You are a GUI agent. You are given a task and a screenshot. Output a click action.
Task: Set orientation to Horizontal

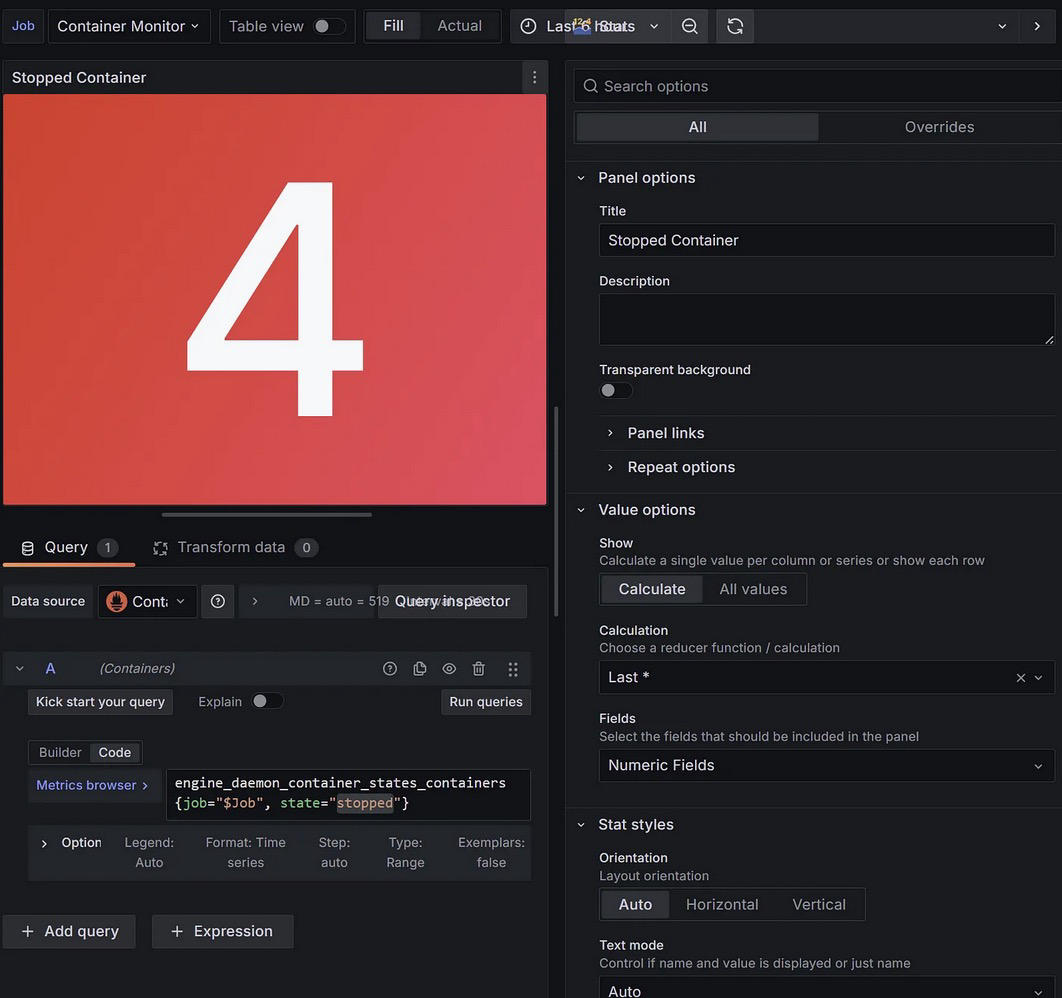pyautogui.click(x=722, y=905)
